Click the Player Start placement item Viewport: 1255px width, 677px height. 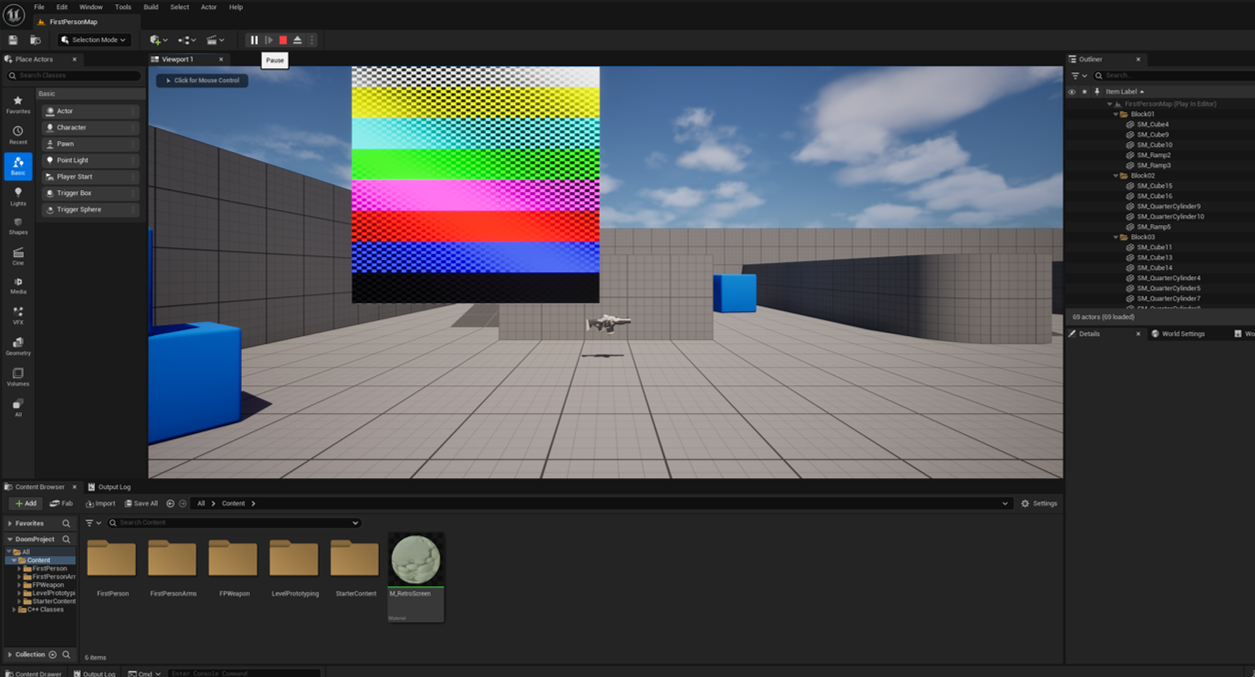point(90,176)
